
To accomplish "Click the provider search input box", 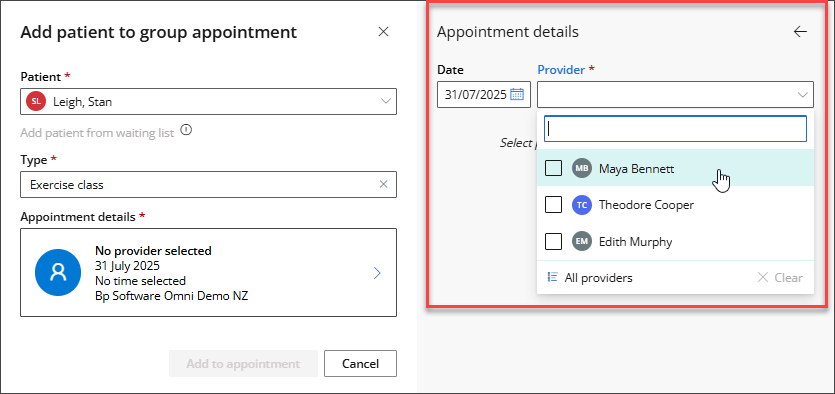I will tap(675, 129).
